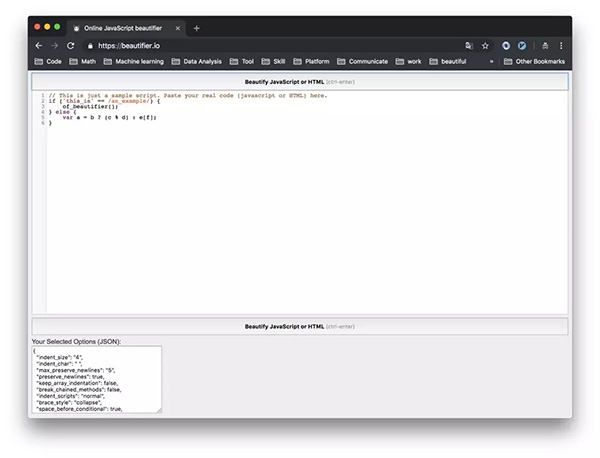Click the "preserve_newlines": true JSON line
600x458 pixels.
pos(70,377)
